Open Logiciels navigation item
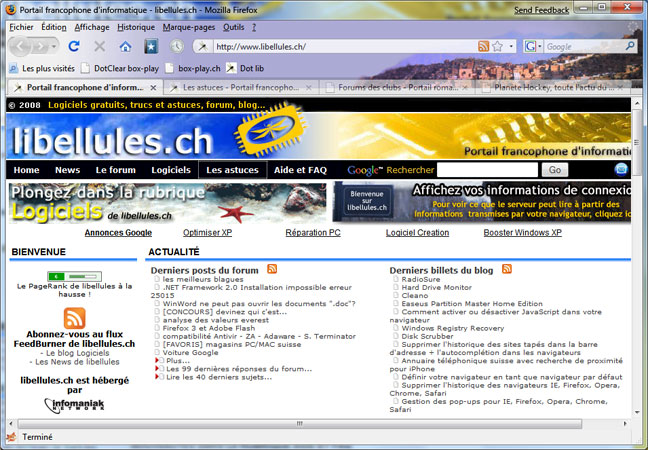Screen dimensions: 648x450 point(171,170)
